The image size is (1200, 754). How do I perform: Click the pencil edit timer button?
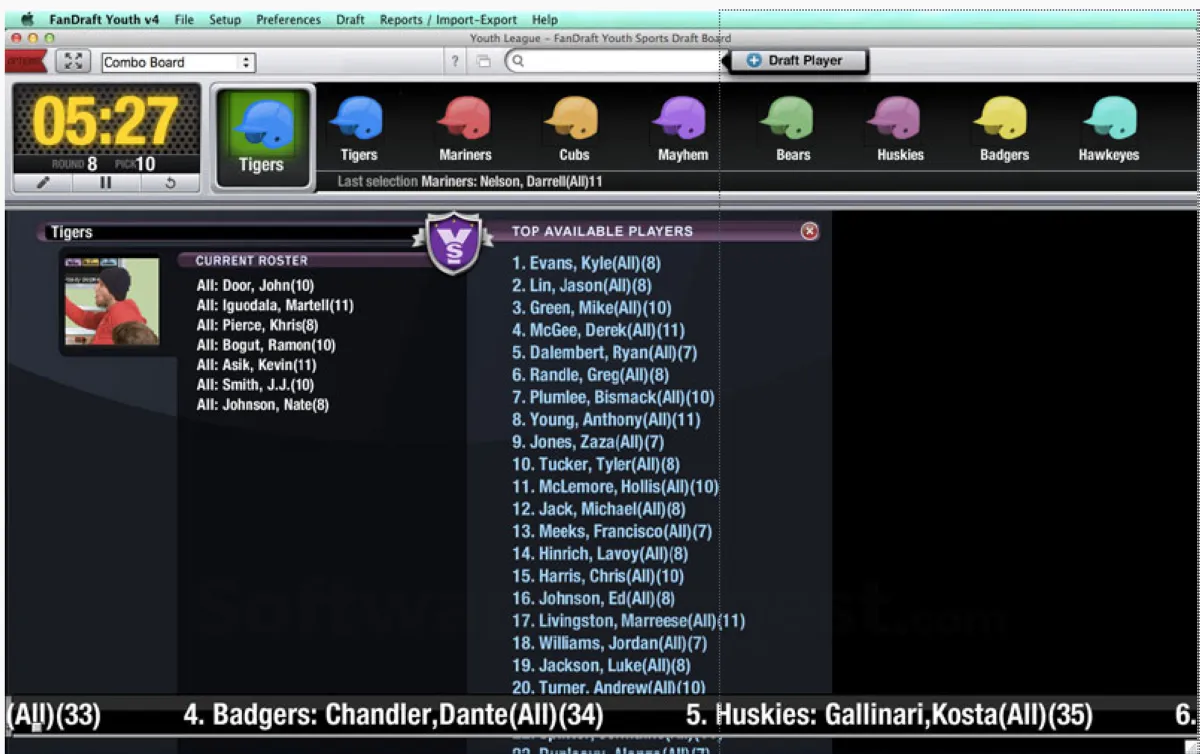click(x=43, y=183)
